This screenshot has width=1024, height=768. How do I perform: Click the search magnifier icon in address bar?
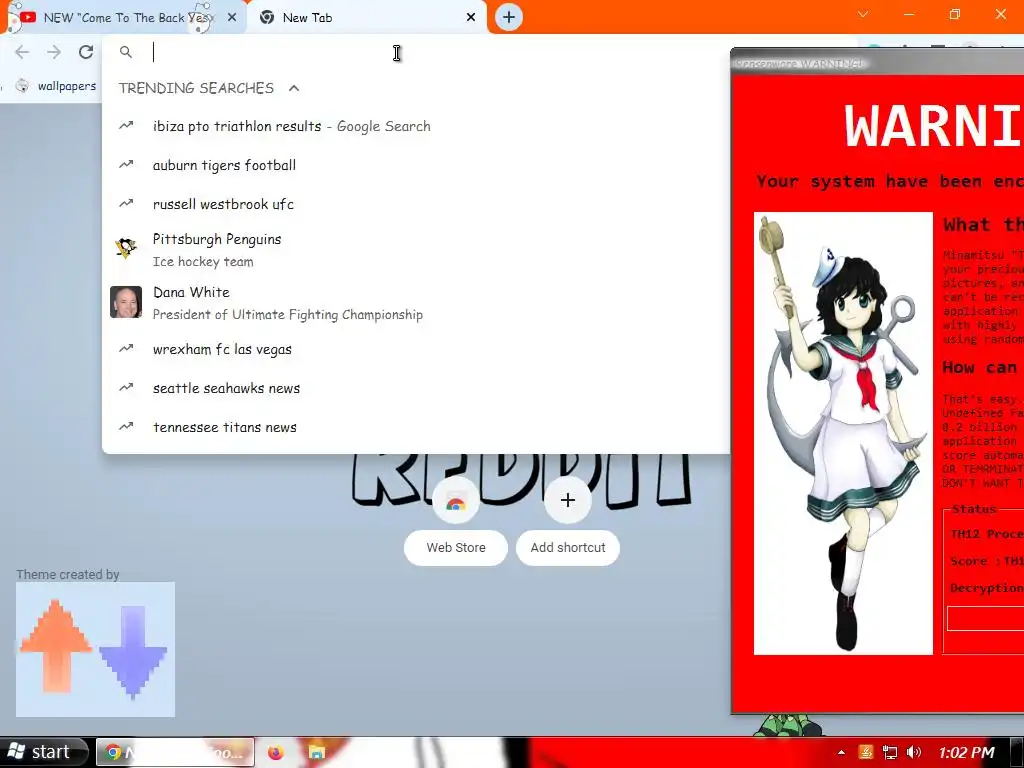[x=126, y=52]
